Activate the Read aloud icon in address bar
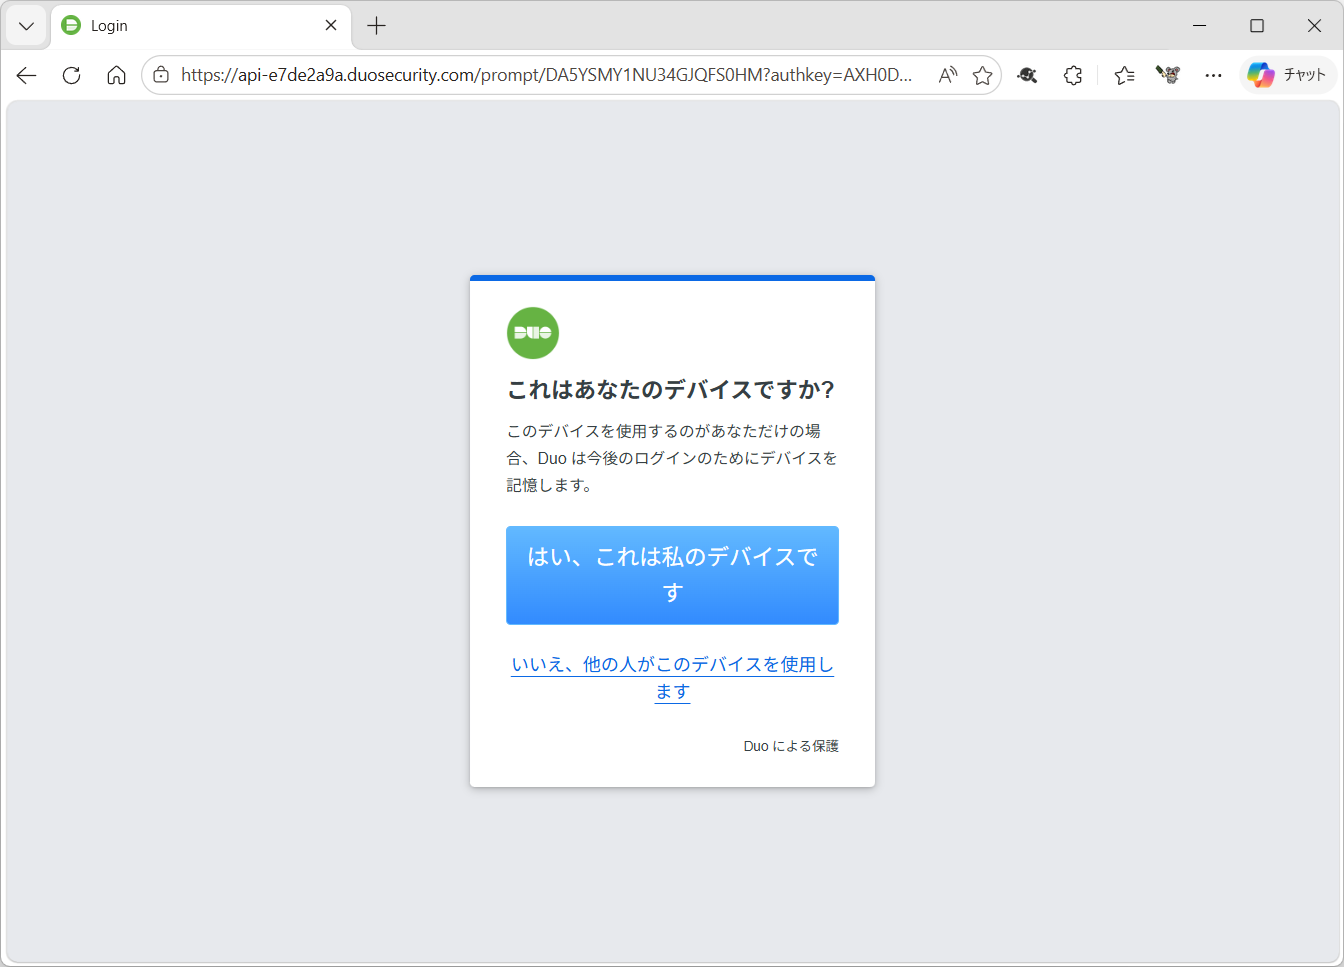This screenshot has width=1344, height=967. (947, 75)
